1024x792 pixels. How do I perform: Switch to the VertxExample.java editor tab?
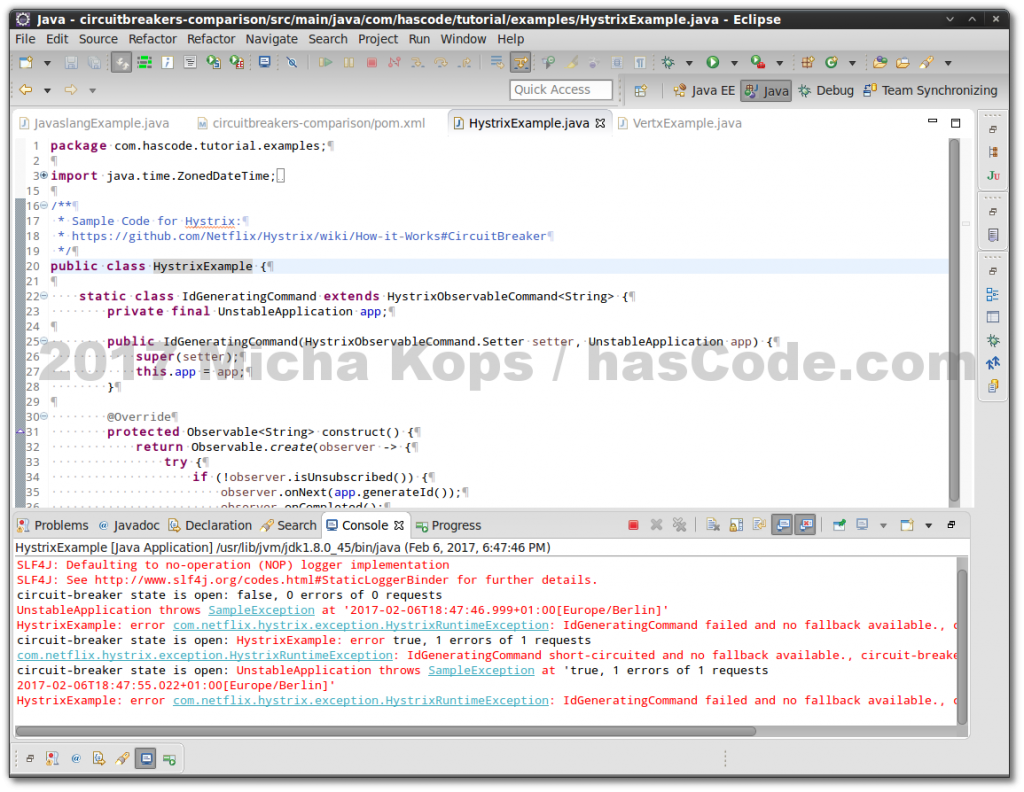click(680, 123)
